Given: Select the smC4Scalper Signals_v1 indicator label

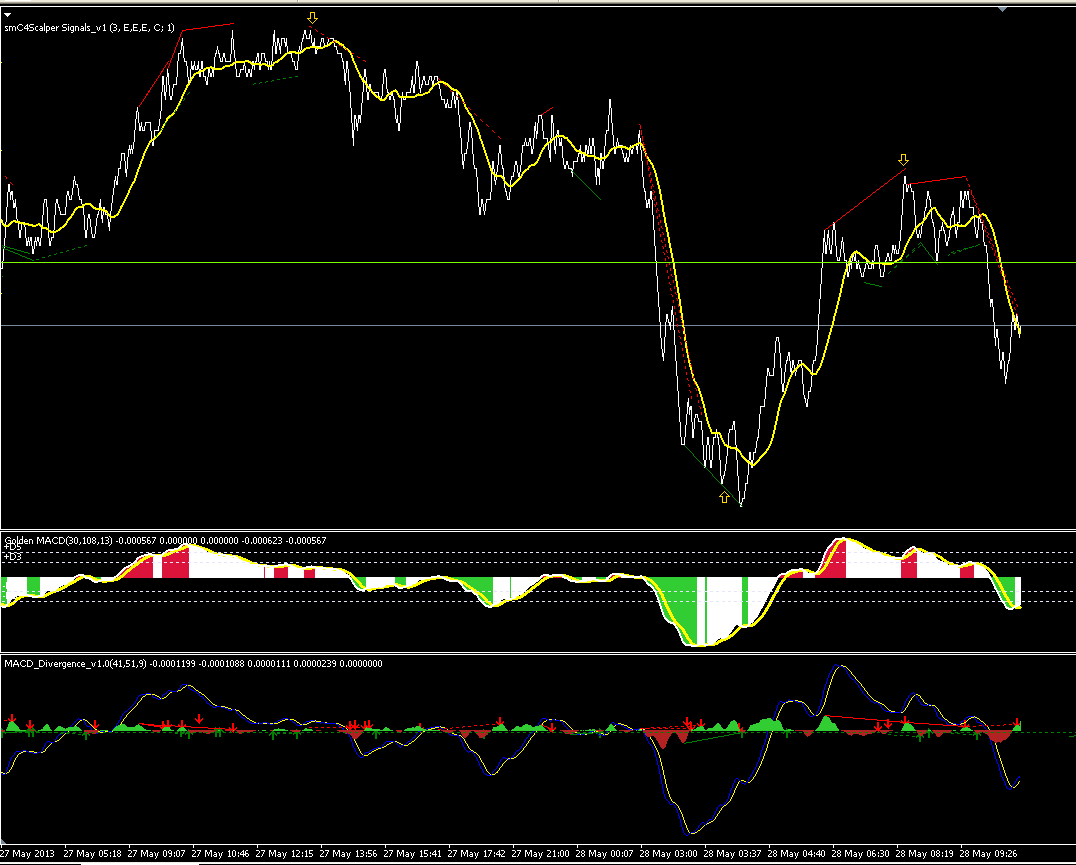Looking at the screenshot, I should pos(89,28).
